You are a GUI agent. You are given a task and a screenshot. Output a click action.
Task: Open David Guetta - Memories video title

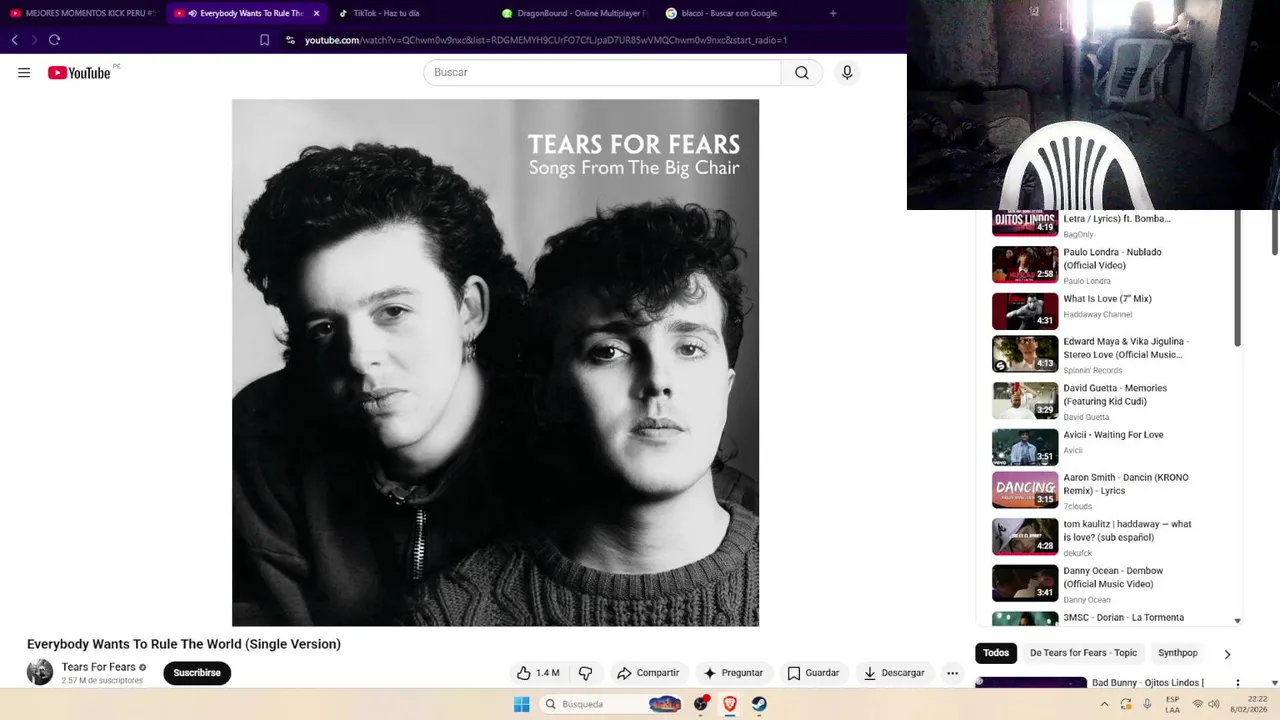pyautogui.click(x=1115, y=395)
